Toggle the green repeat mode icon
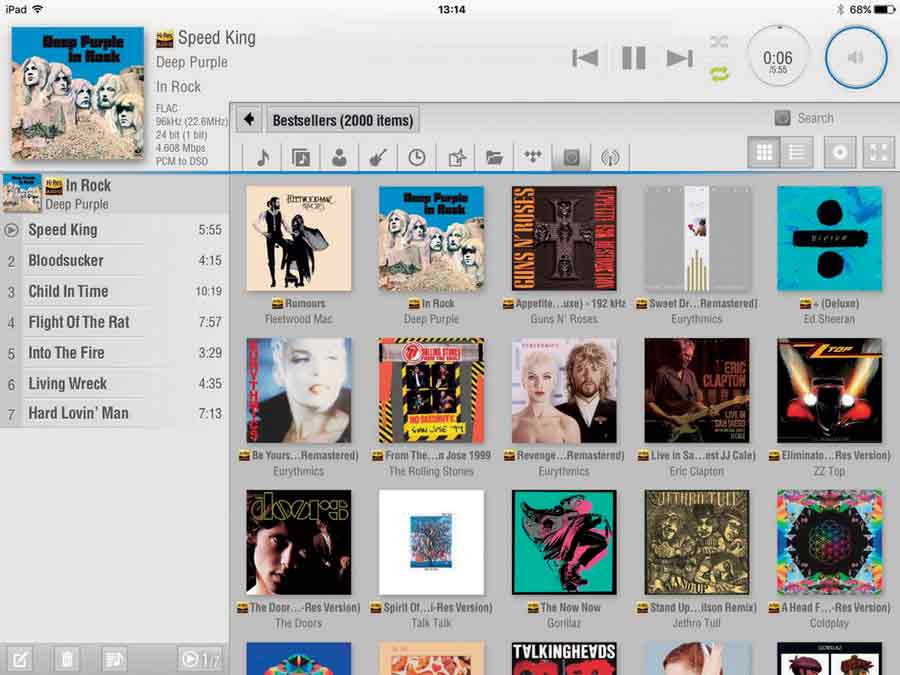The width and height of the screenshot is (900, 675). [719, 73]
